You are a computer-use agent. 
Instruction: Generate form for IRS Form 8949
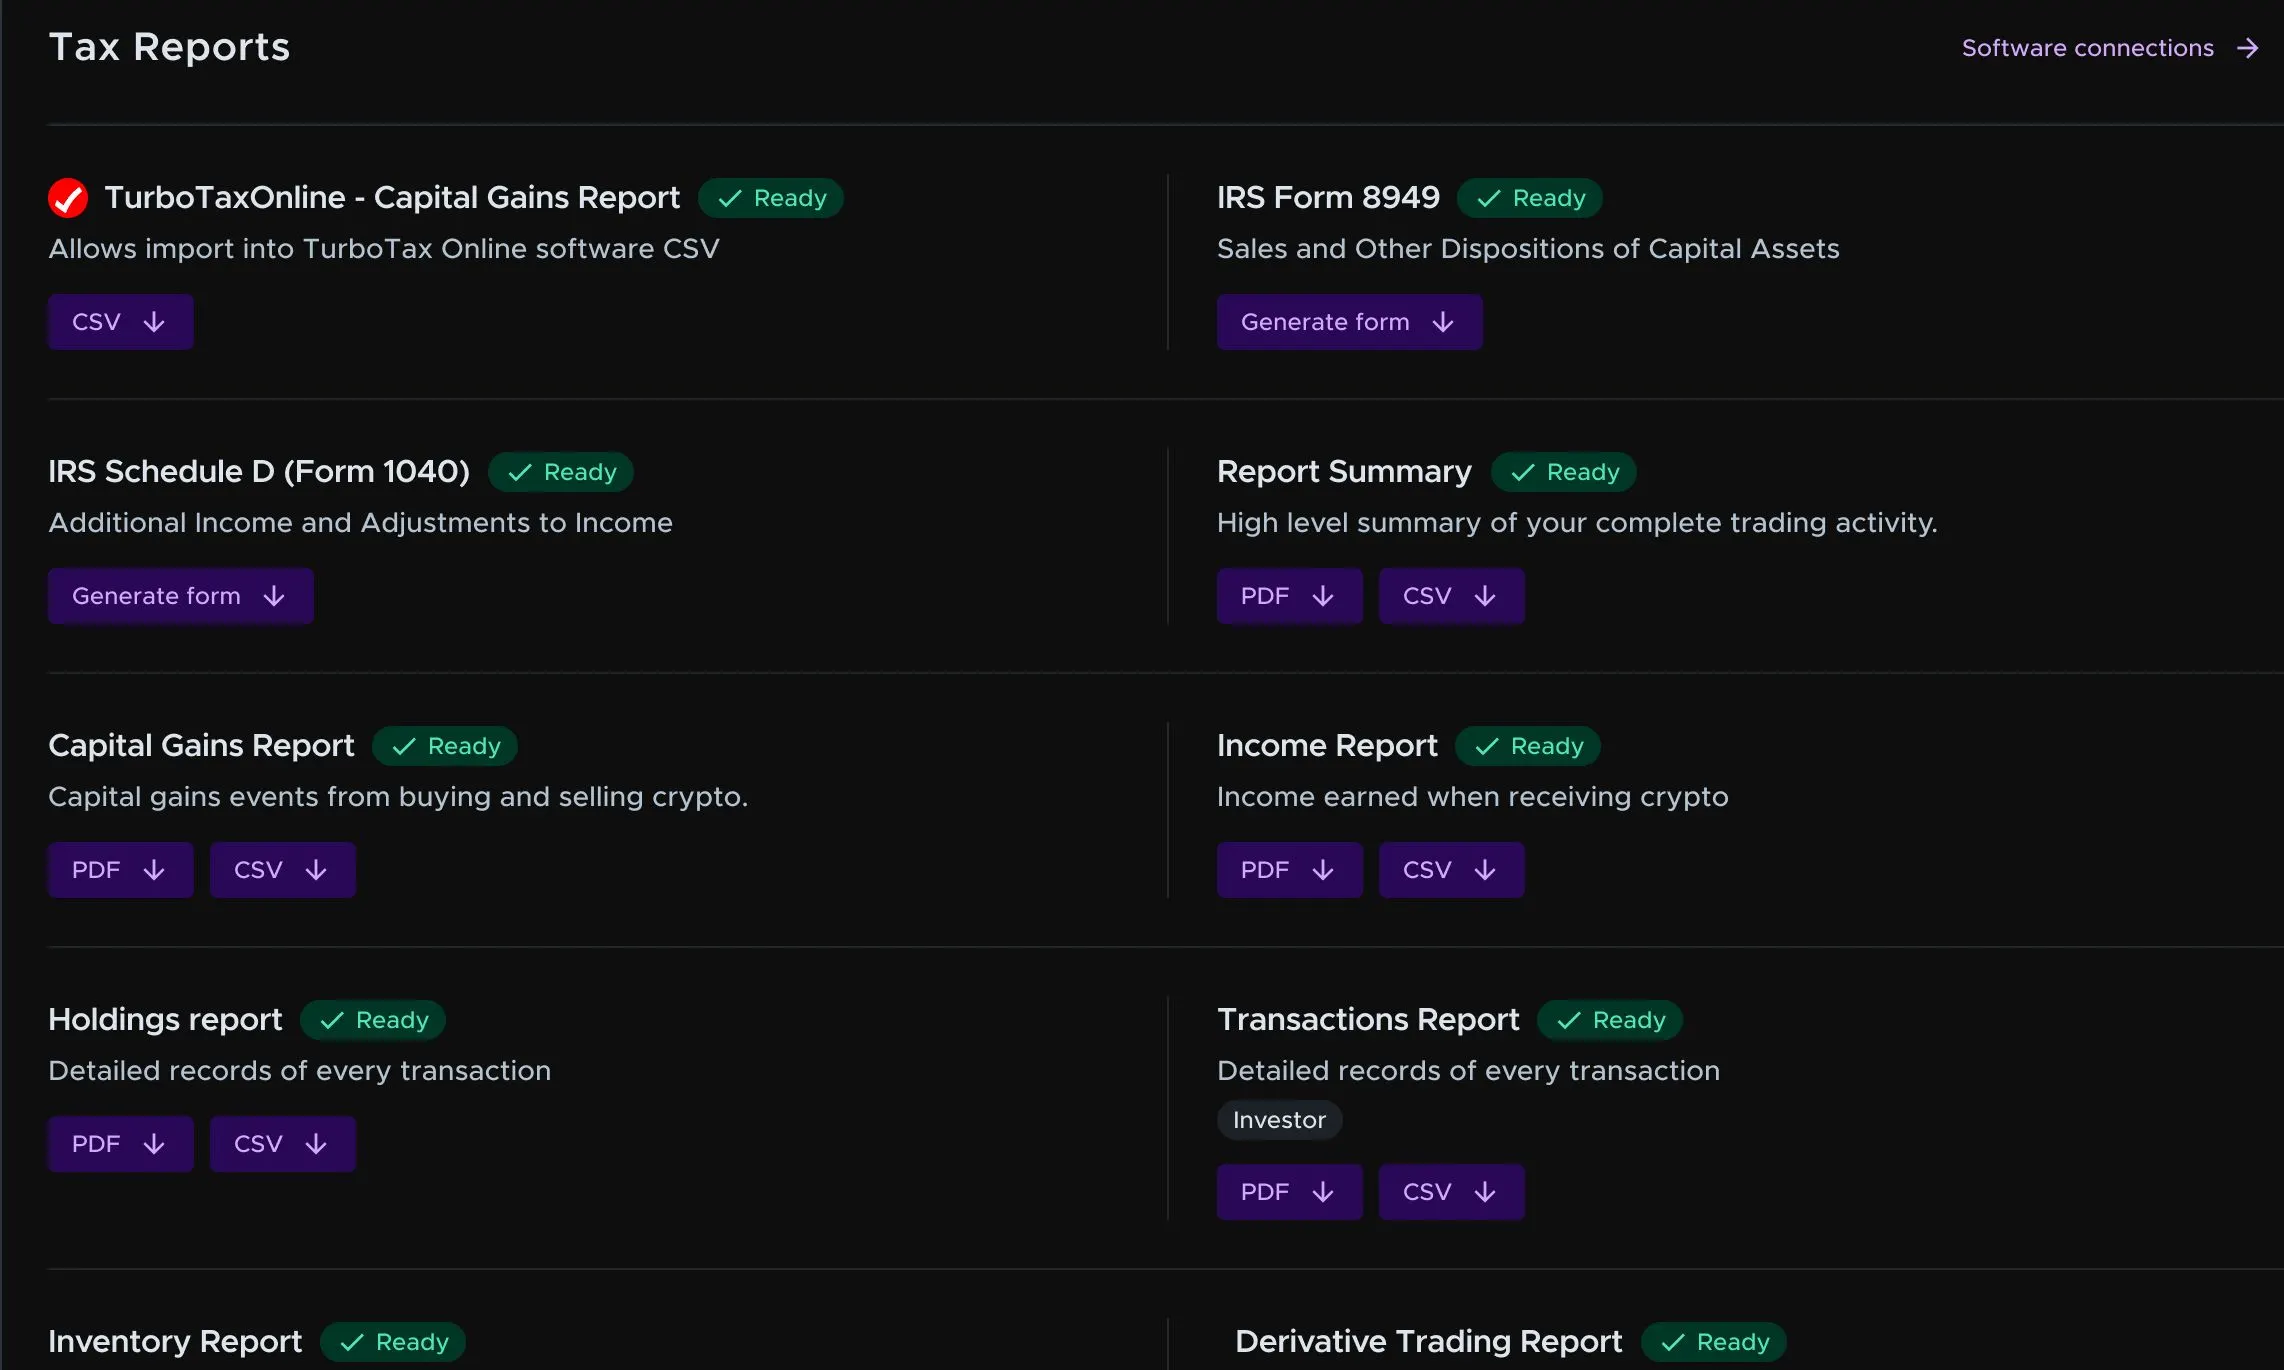pos(1348,322)
